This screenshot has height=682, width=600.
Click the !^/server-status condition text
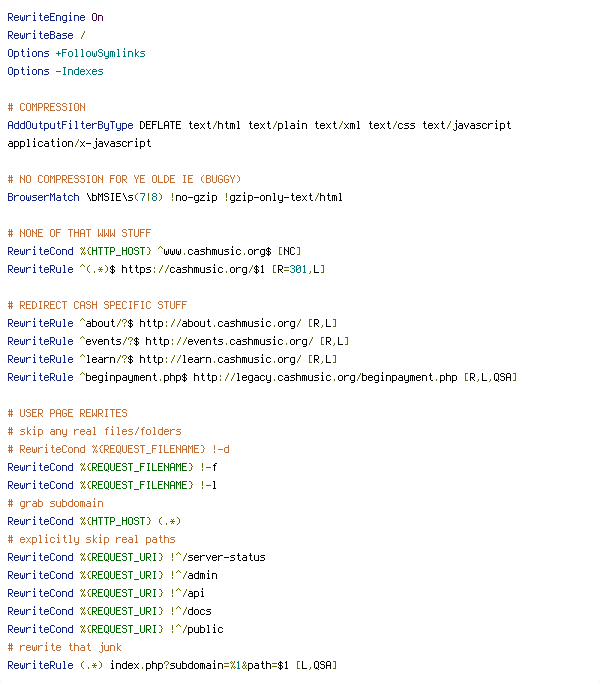pyautogui.click(x=218, y=557)
